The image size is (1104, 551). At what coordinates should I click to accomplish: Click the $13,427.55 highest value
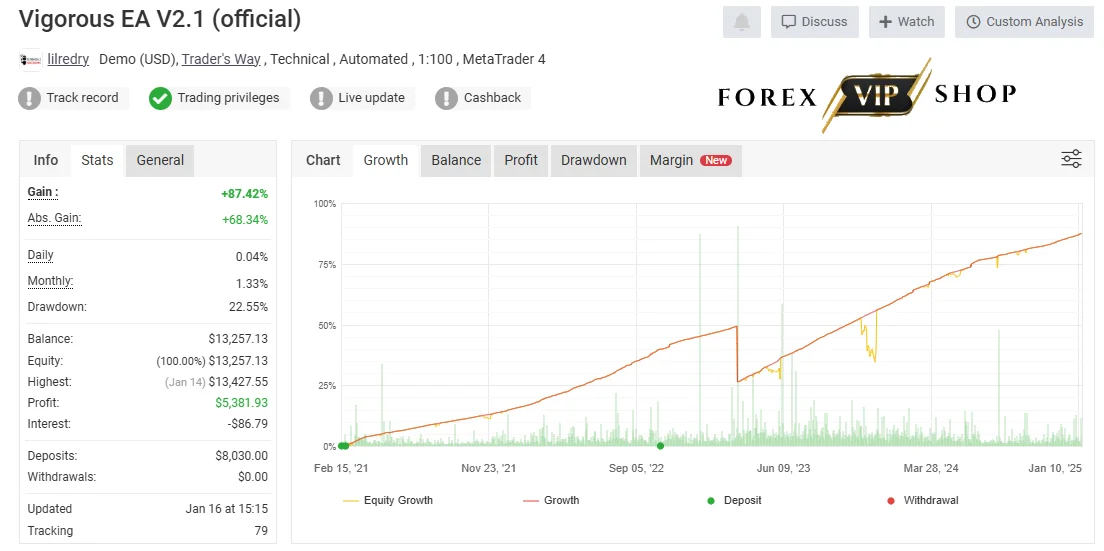[x=238, y=381]
